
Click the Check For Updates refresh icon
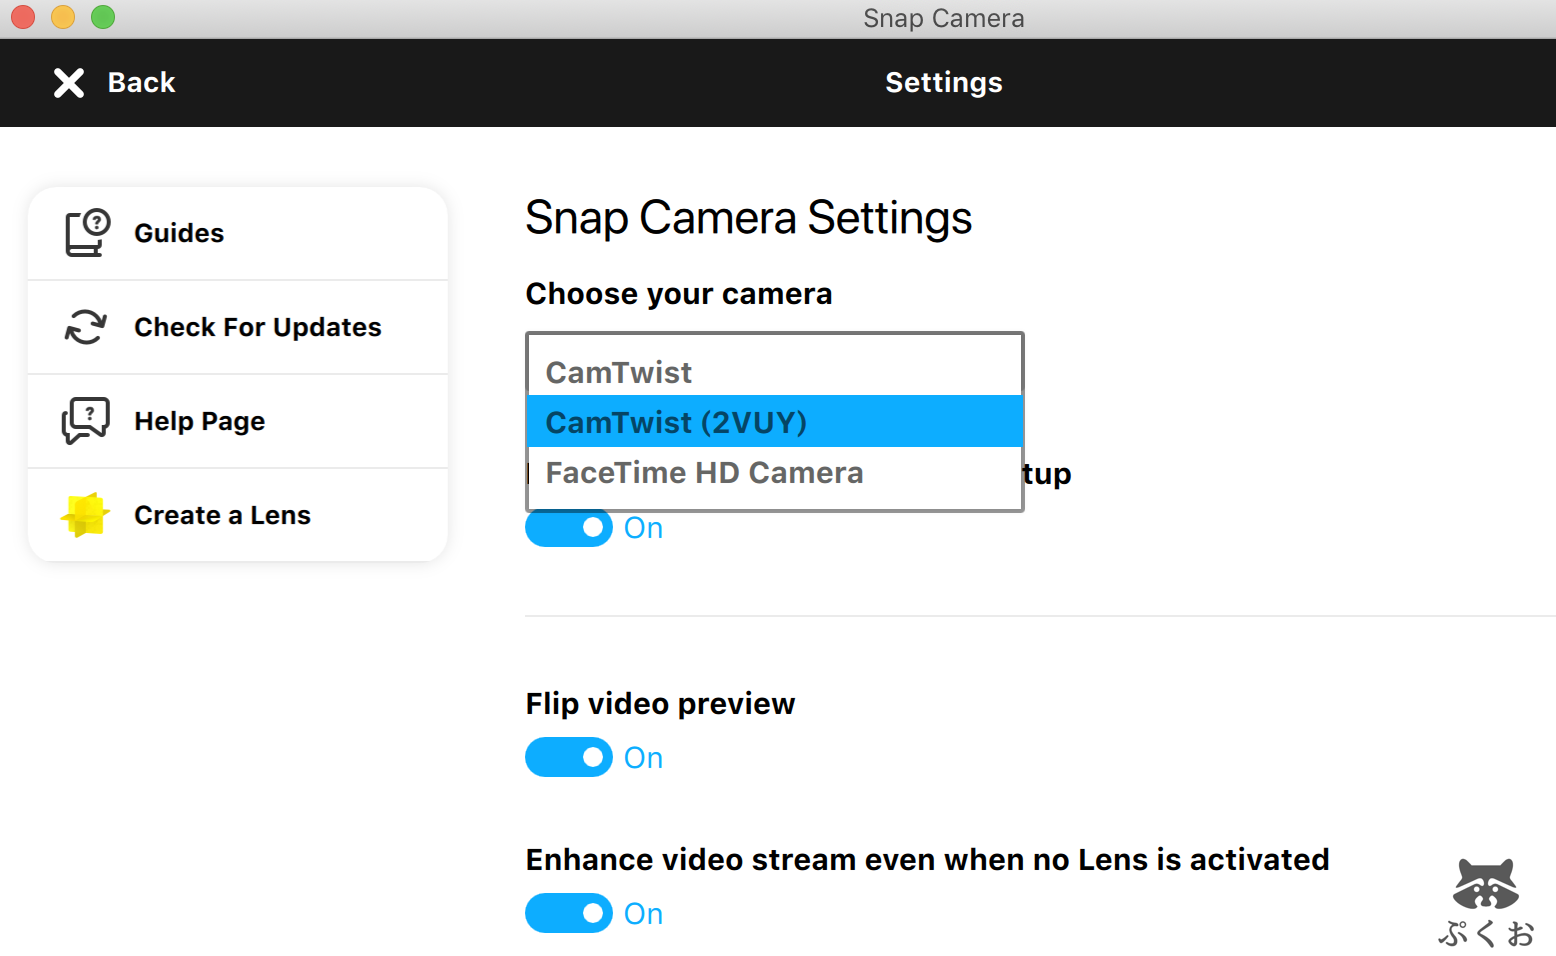(x=86, y=327)
